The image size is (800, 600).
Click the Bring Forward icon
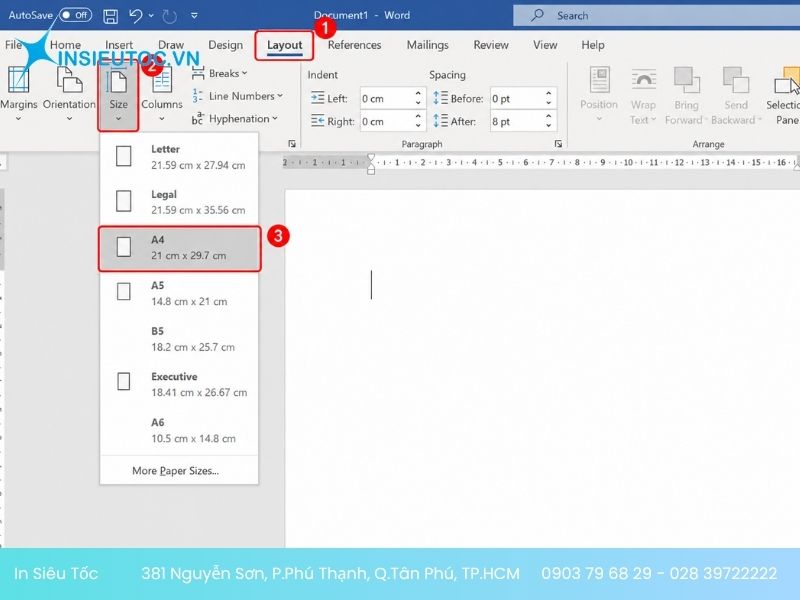coord(686,80)
